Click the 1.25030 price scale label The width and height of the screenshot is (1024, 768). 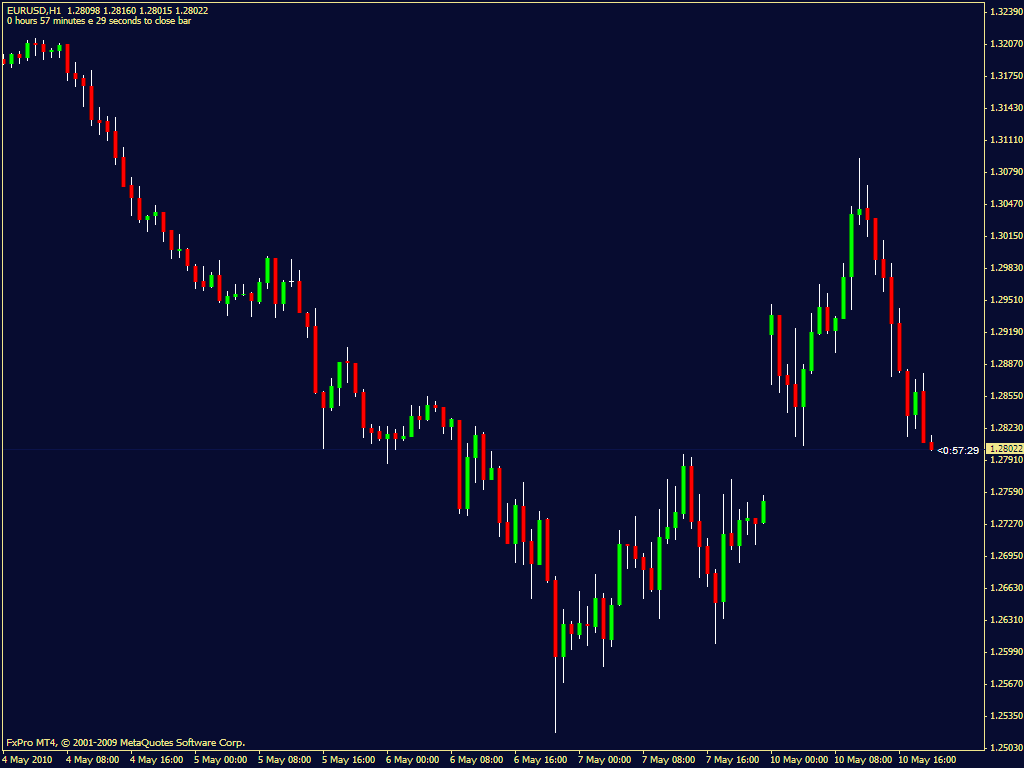coord(1003,748)
